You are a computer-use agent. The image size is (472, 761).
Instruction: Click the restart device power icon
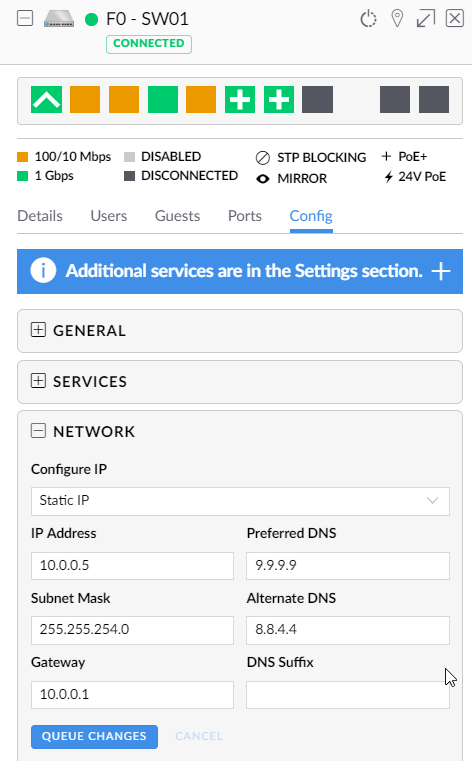368,19
